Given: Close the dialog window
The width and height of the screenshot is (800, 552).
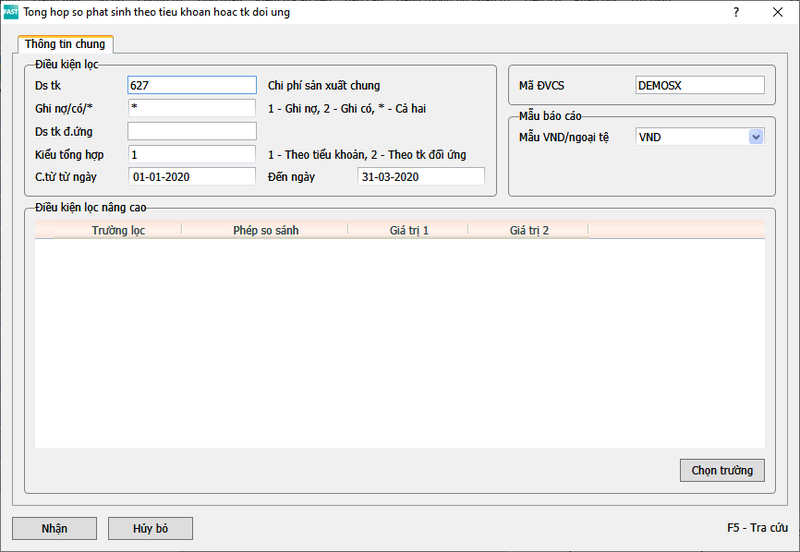Looking at the screenshot, I should tap(777, 13).
